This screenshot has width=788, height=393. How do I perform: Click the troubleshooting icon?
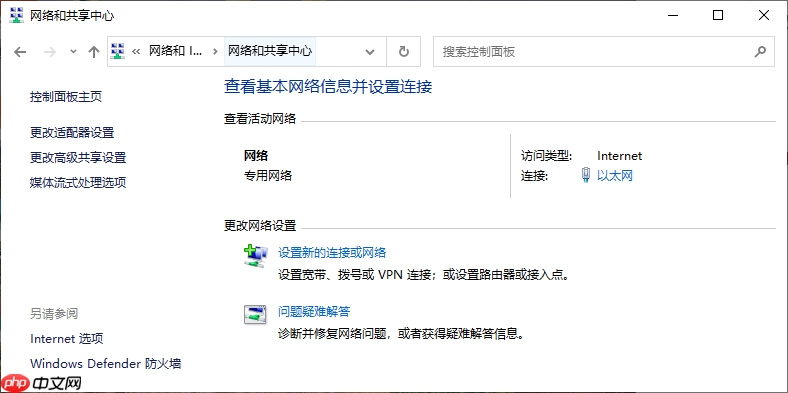pyautogui.click(x=256, y=315)
